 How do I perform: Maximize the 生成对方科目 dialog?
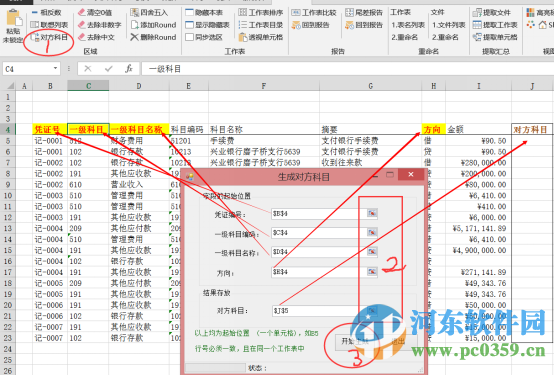pyautogui.click(x=390, y=175)
